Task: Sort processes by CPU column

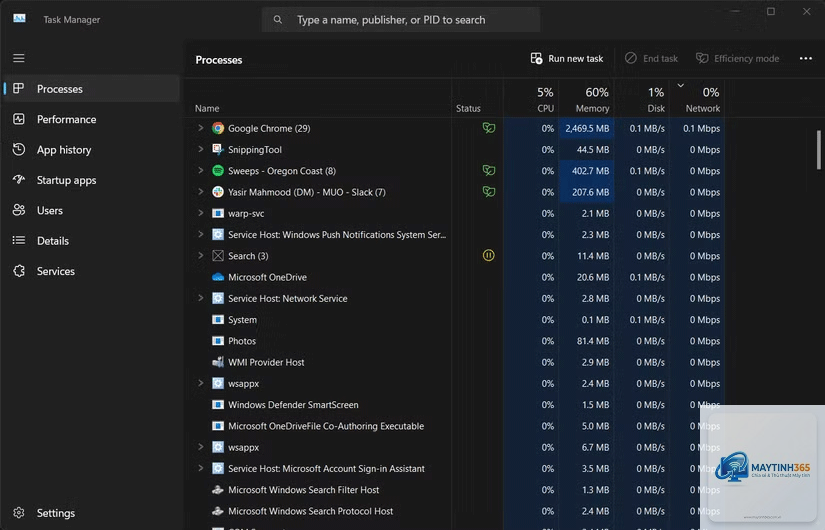Action: point(531,99)
